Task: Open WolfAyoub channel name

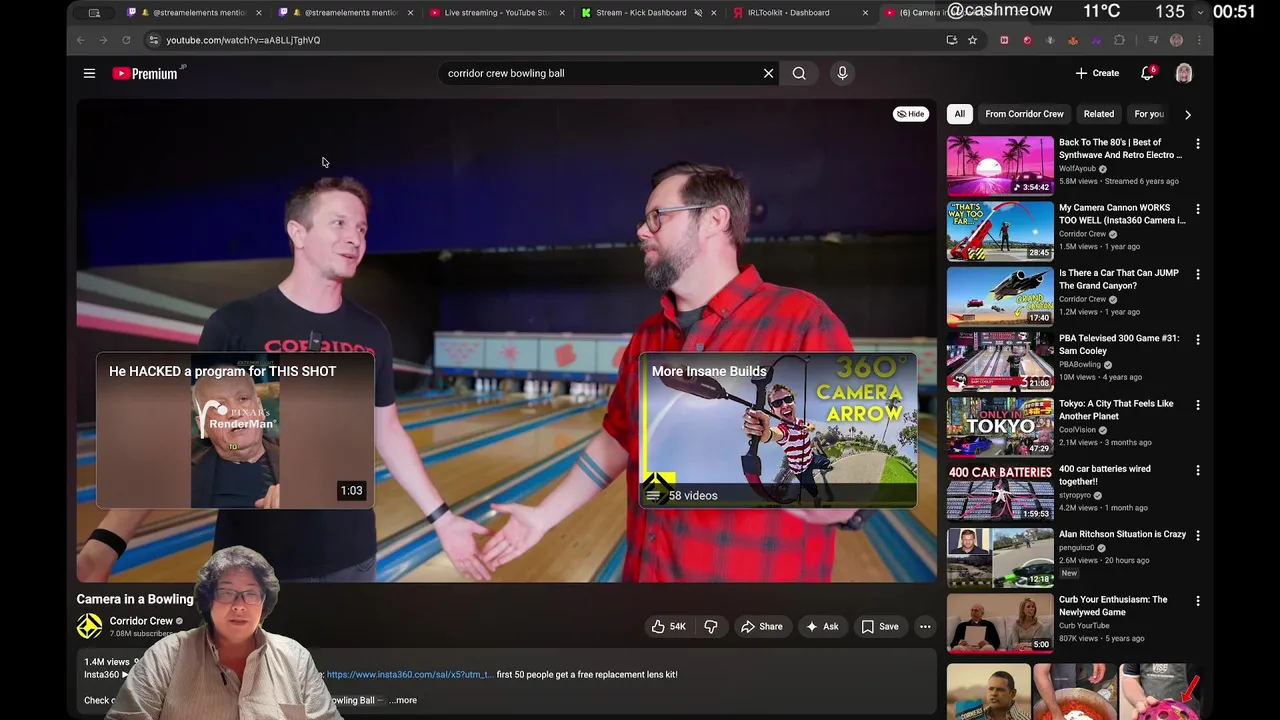Action: tap(1078, 169)
